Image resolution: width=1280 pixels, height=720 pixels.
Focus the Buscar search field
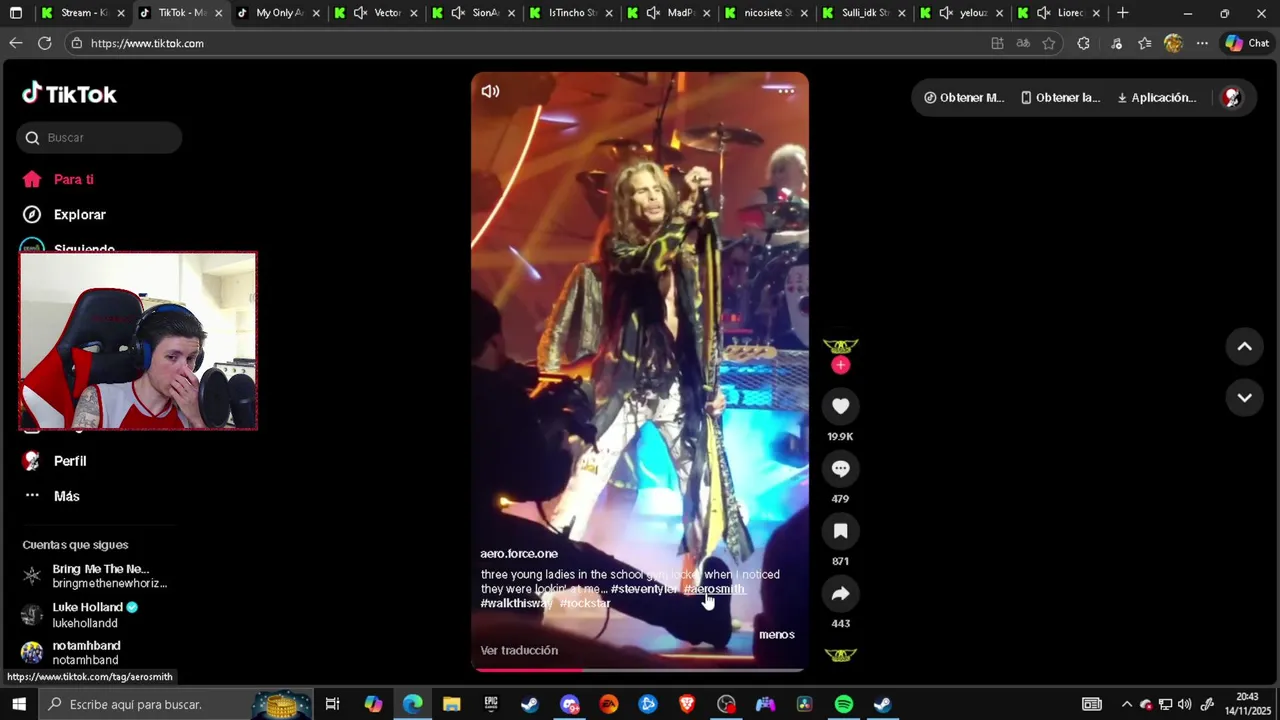pyautogui.click(x=99, y=138)
